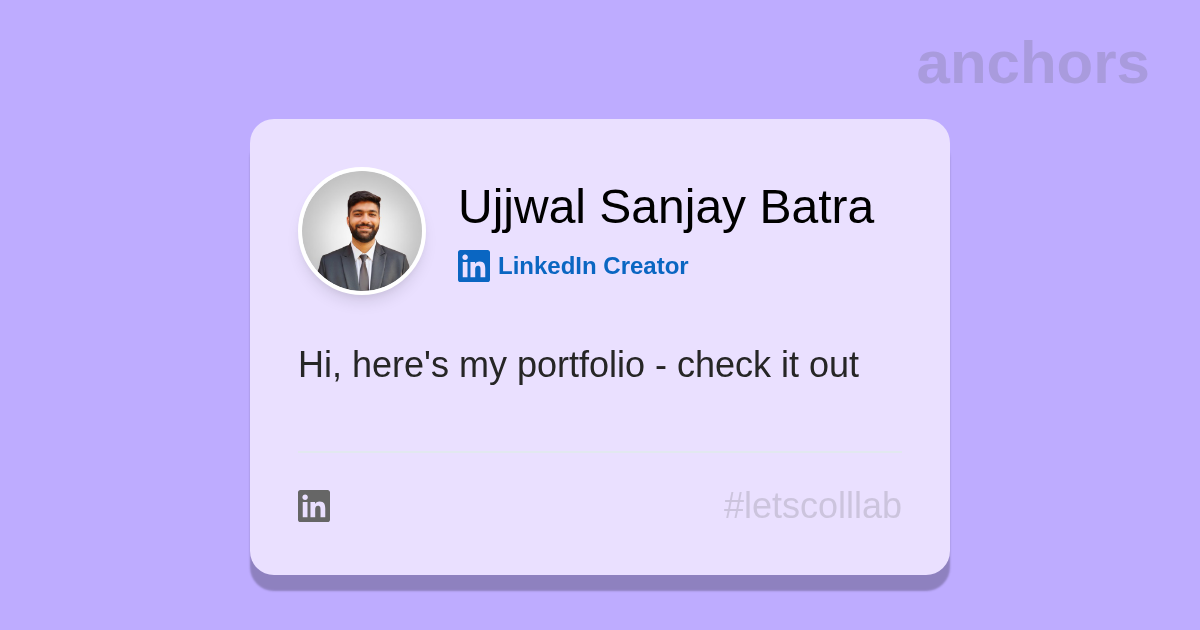Image resolution: width=1200 pixels, height=630 pixels.
Task: Click the blue LinkedIn logo beside Creator
Action: tap(473, 266)
